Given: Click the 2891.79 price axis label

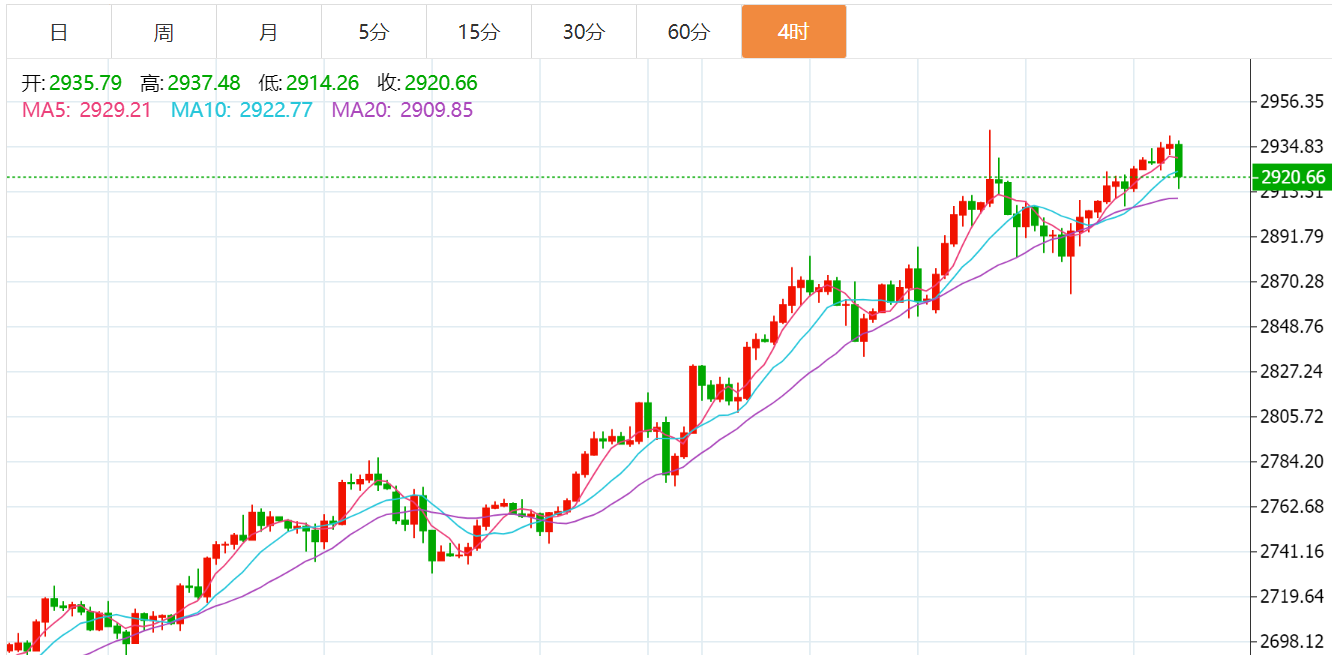Looking at the screenshot, I should 1293,237.
